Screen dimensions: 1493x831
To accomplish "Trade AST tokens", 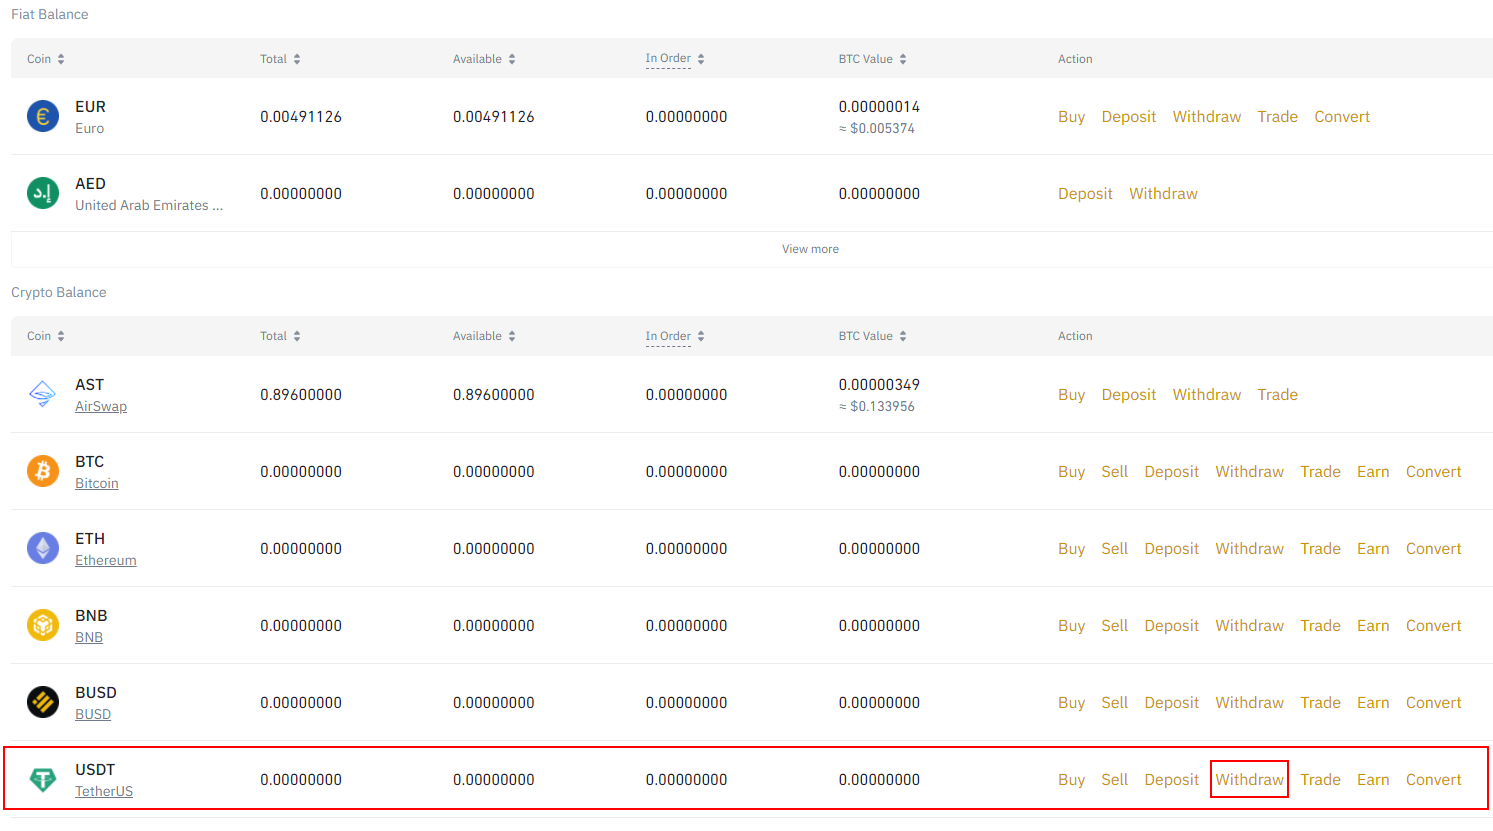I will [x=1278, y=395].
